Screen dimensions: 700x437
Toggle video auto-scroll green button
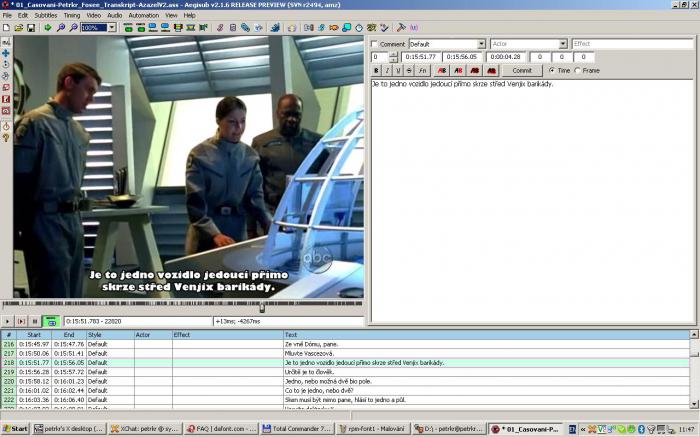[51, 321]
